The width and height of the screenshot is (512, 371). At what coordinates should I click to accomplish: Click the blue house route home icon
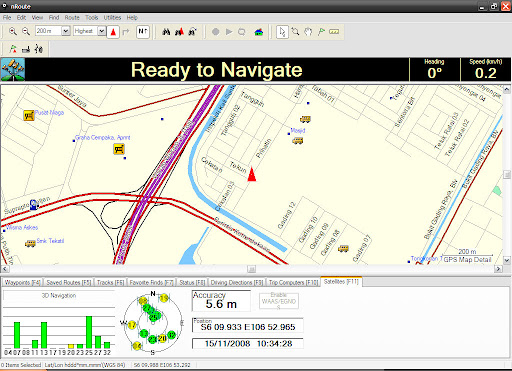point(258,32)
